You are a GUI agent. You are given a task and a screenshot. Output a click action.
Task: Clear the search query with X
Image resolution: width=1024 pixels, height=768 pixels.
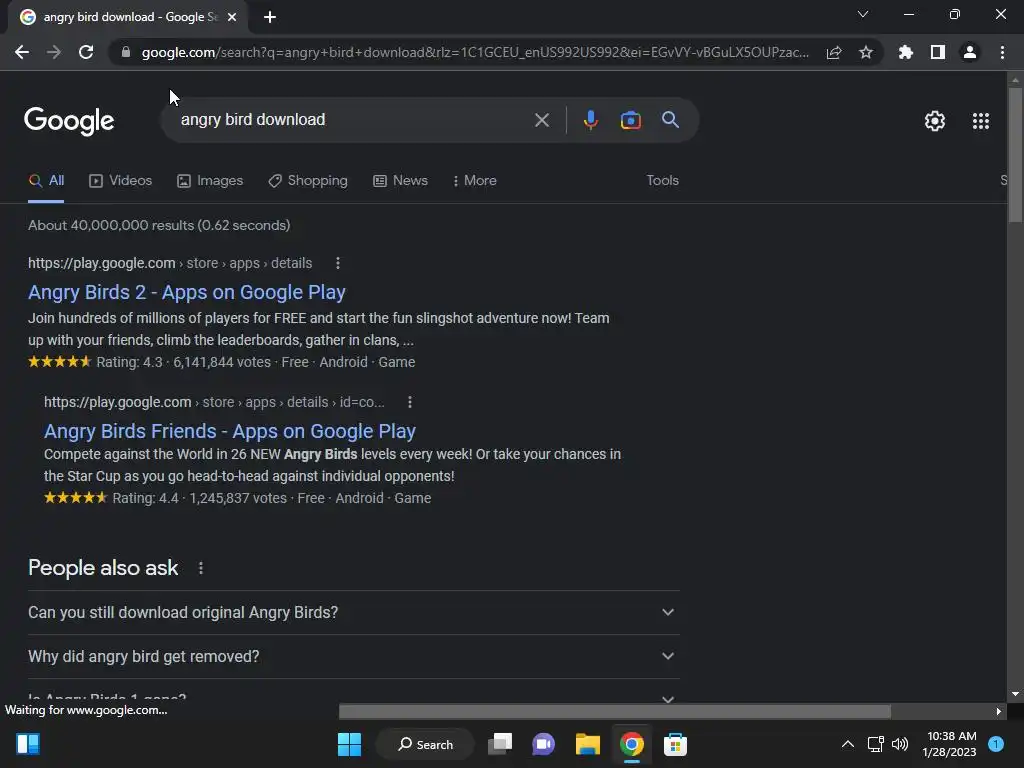coord(541,120)
